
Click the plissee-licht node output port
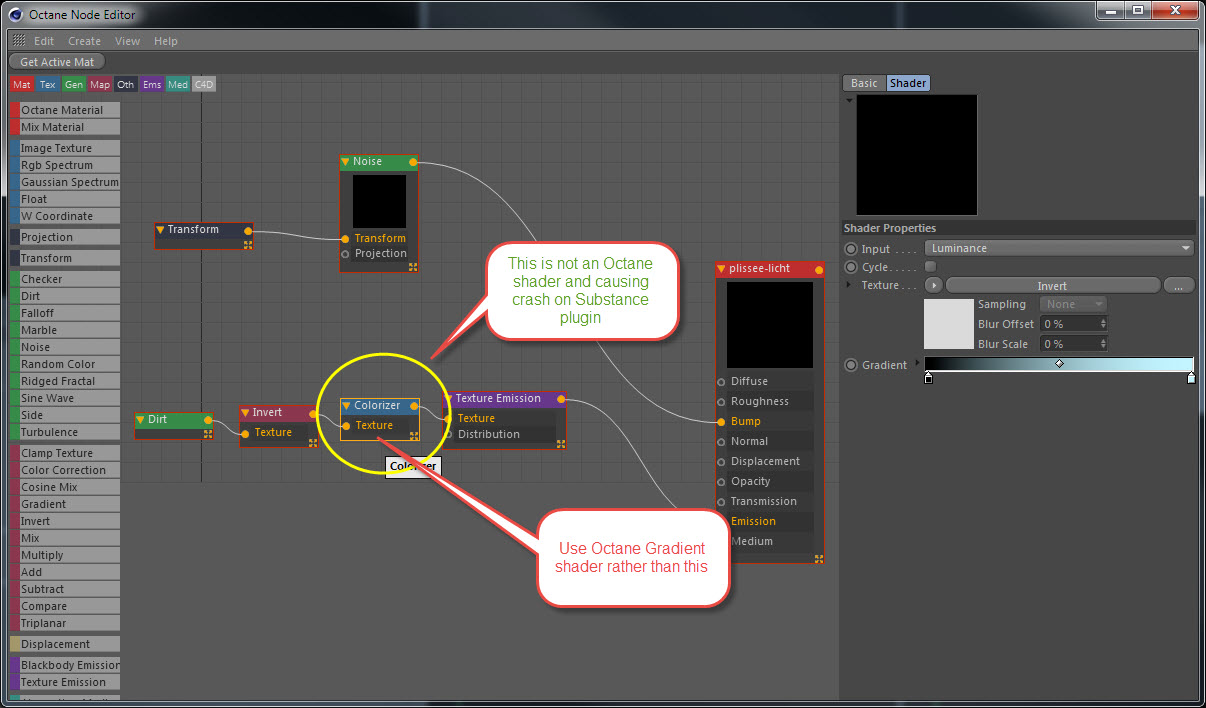[x=820, y=269]
